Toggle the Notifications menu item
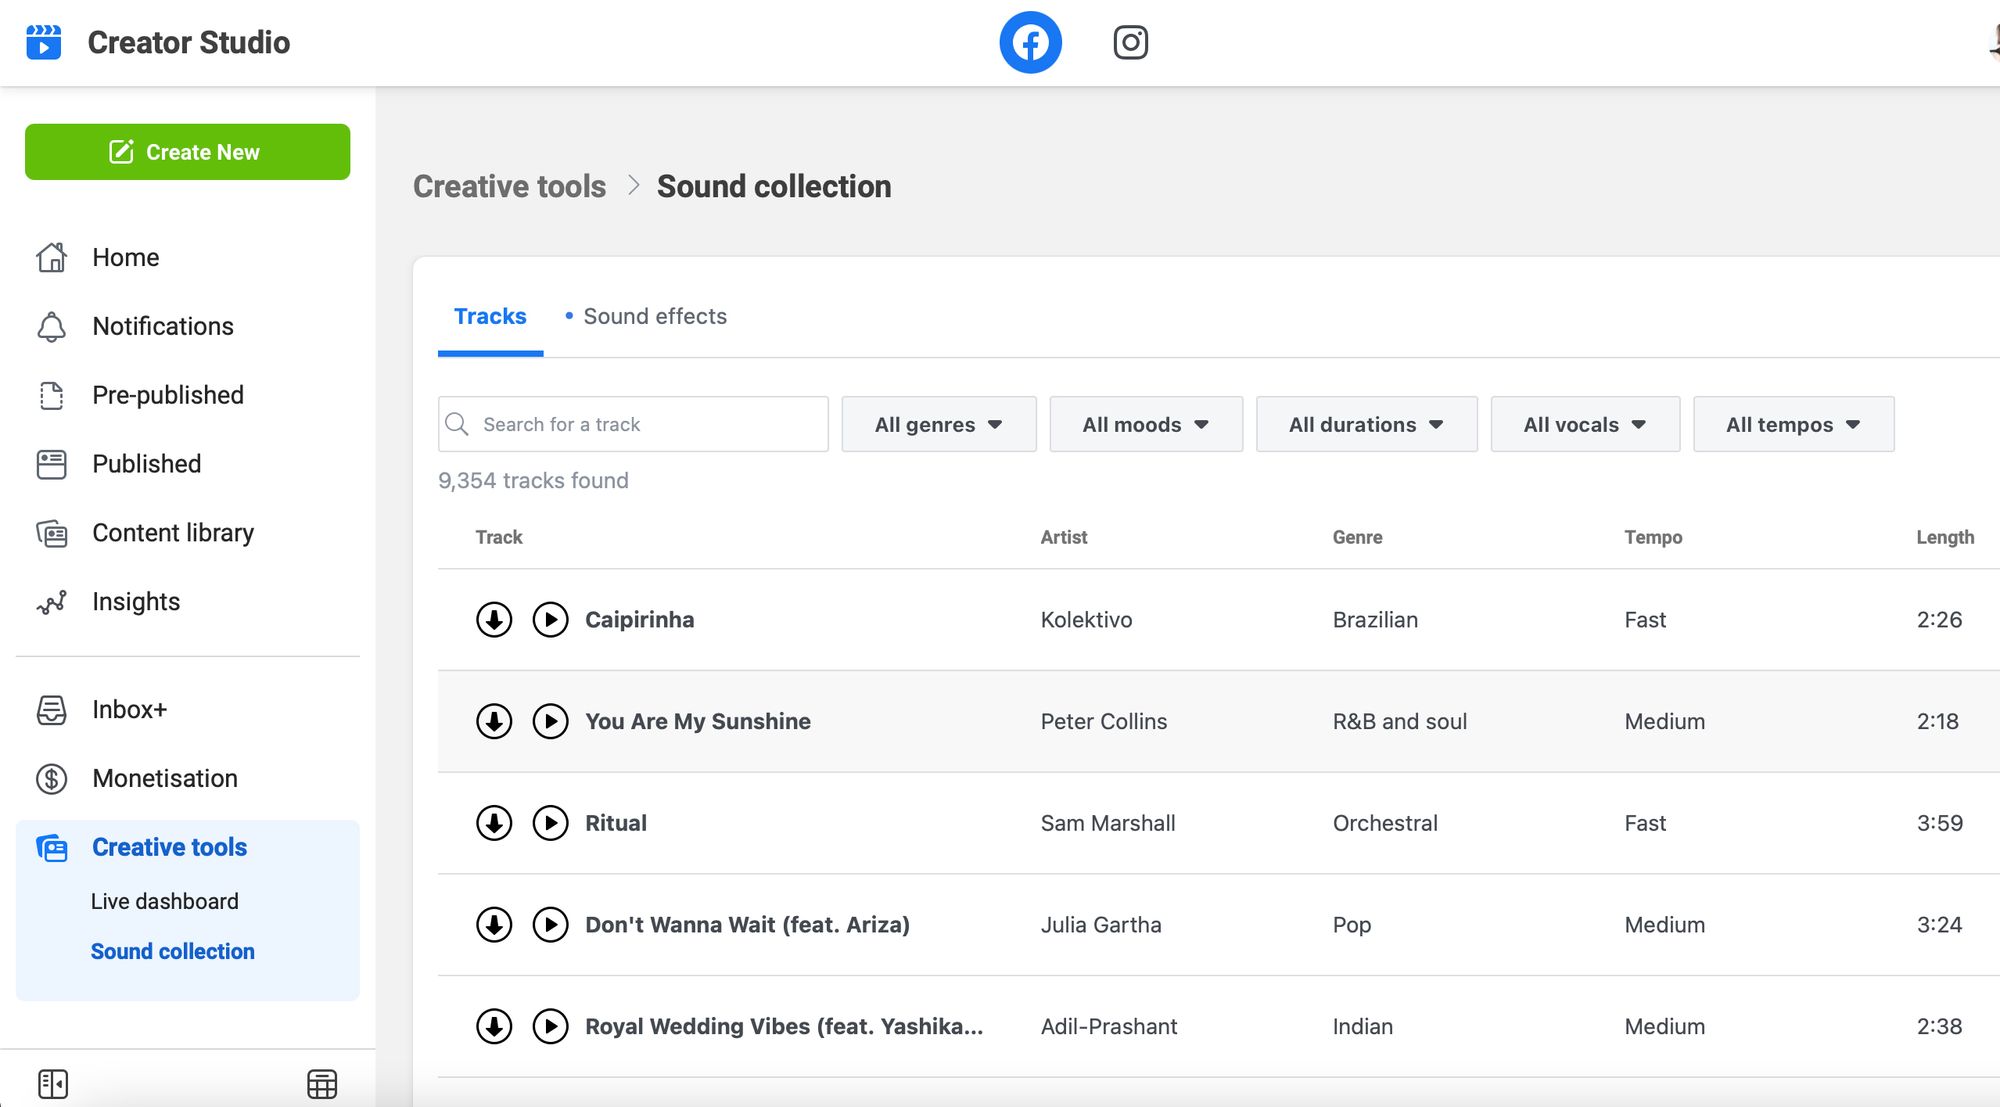The image size is (2000, 1107). (x=162, y=324)
